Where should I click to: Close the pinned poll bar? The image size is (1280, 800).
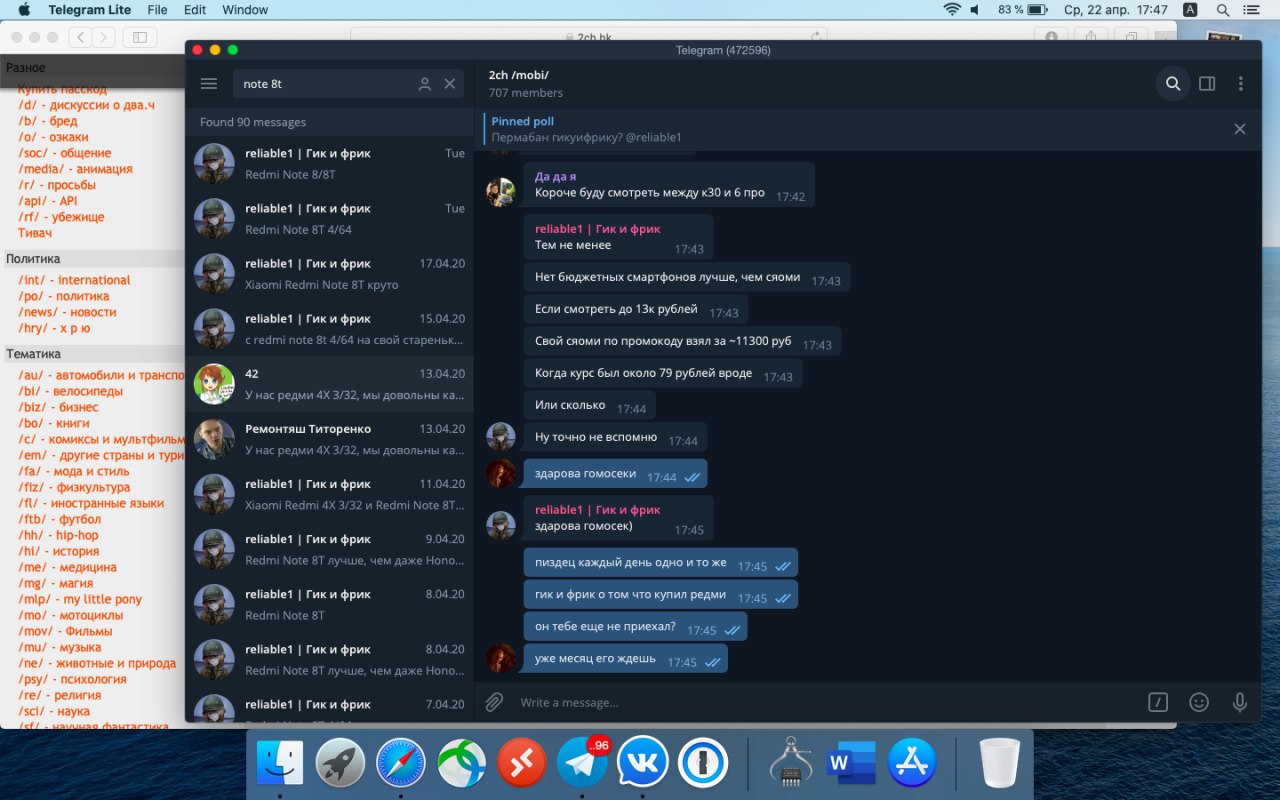[x=1240, y=129]
